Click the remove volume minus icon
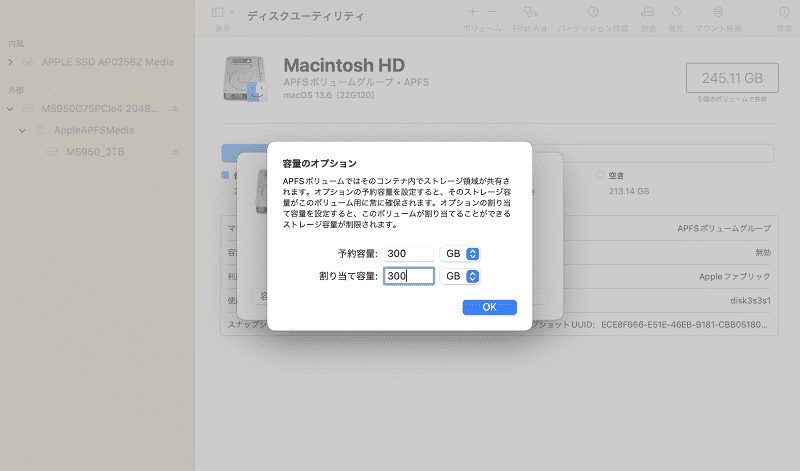800x471 pixels. pyautogui.click(x=492, y=12)
